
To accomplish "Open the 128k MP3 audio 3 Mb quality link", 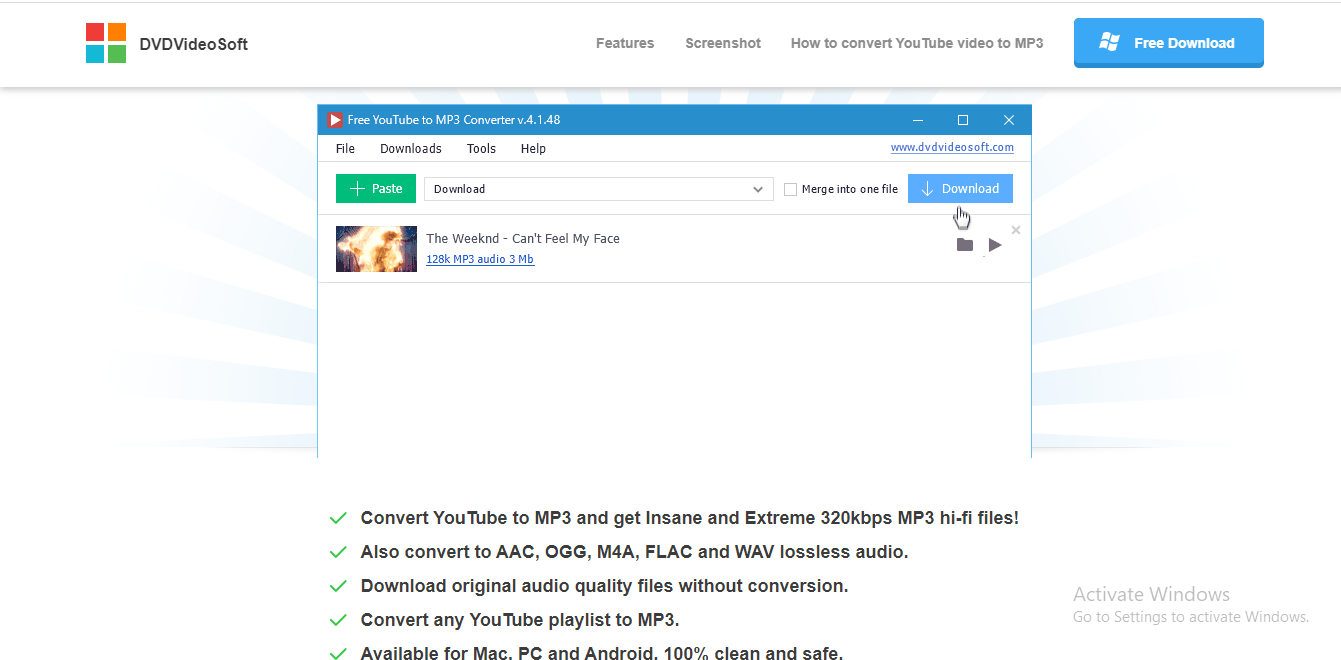I will tap(480, 259).
